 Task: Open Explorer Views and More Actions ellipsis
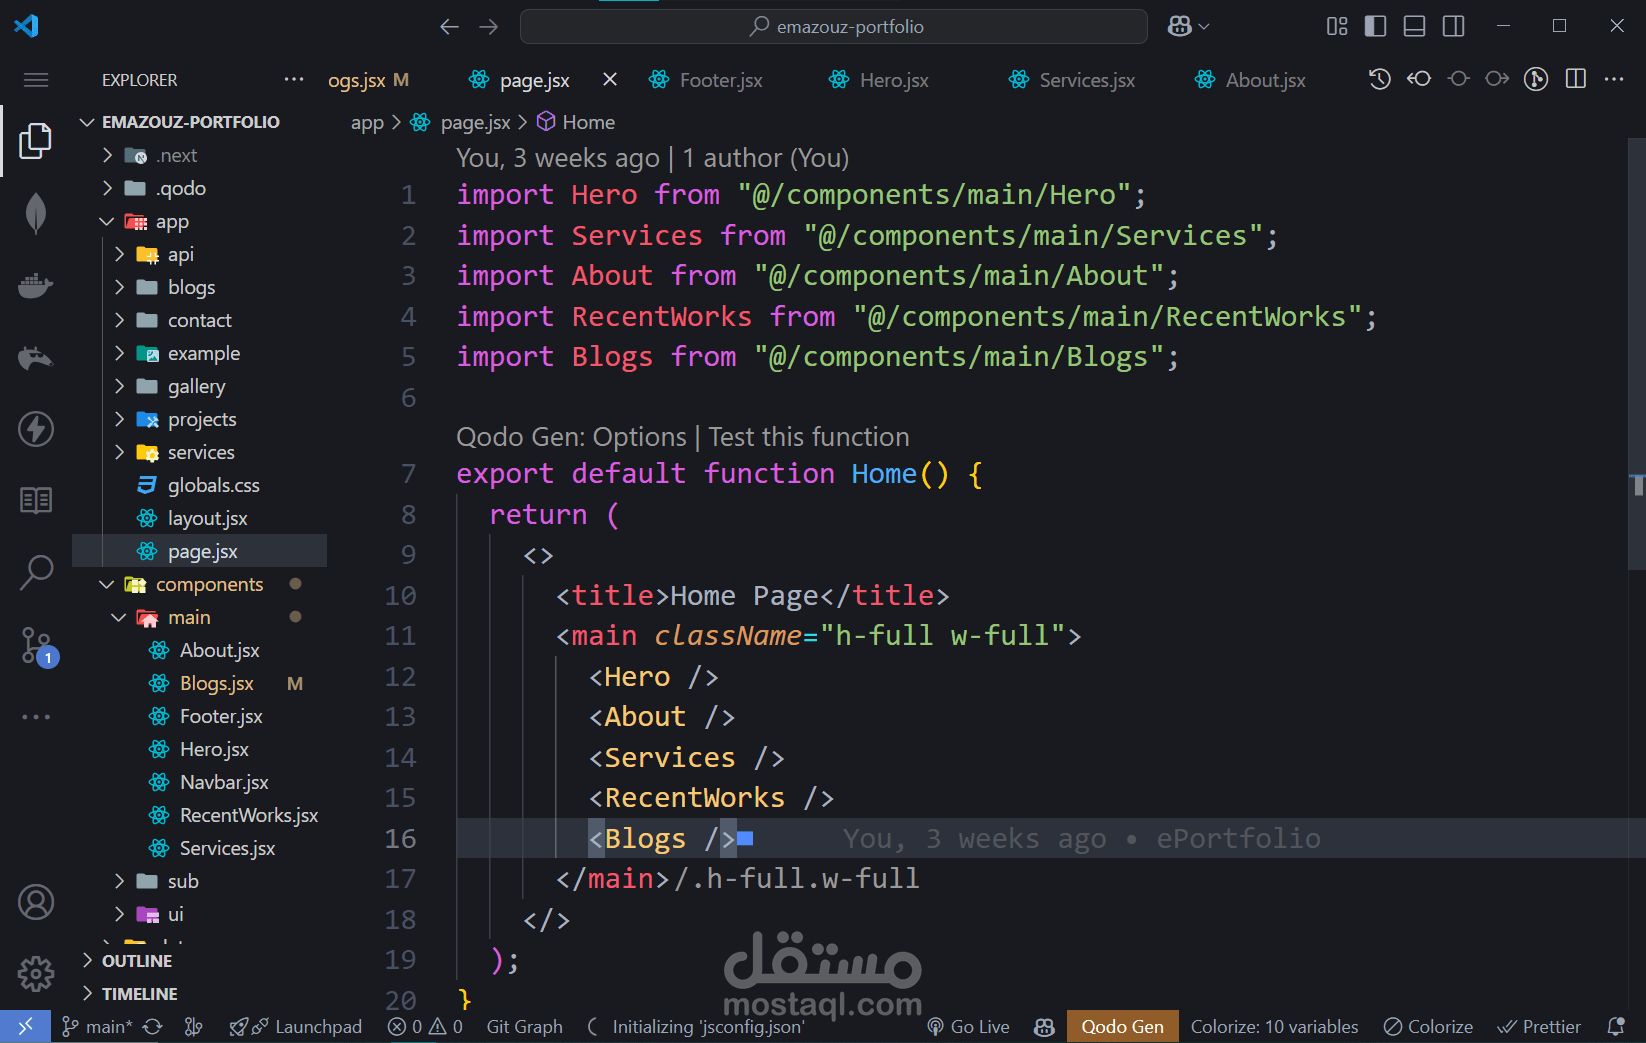click(294, 79)
